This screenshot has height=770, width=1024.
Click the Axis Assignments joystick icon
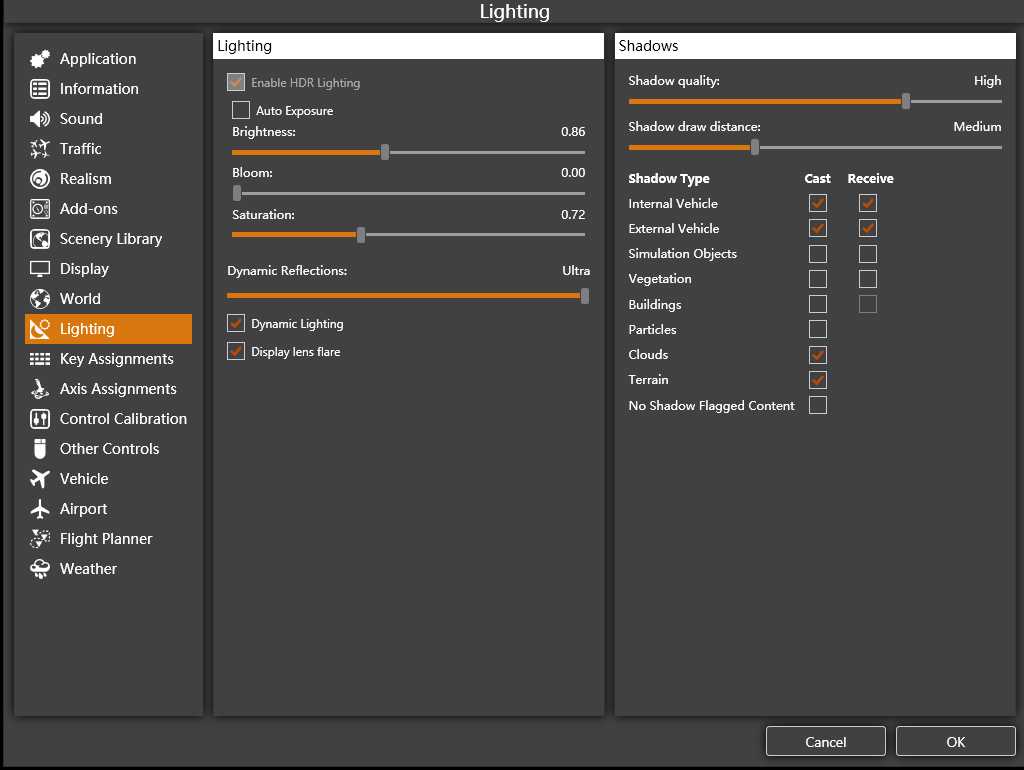pos(40,389)
